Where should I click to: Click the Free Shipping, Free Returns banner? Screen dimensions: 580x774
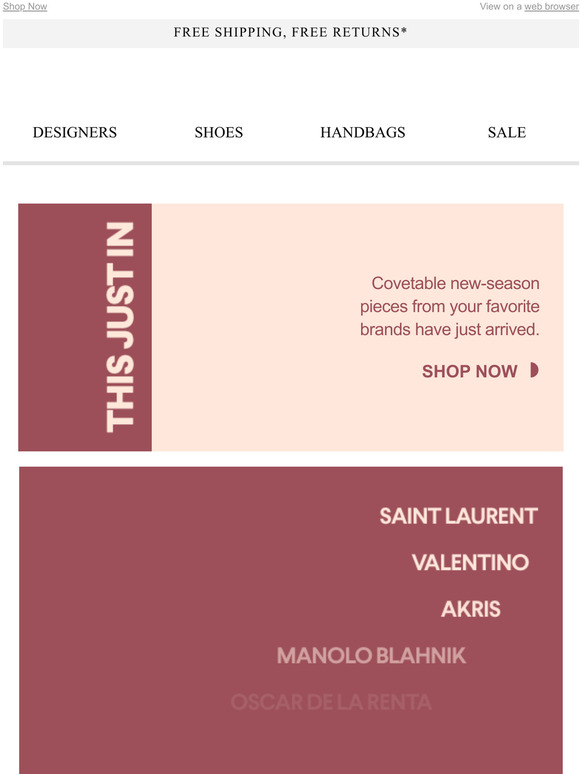coord(290,33)
